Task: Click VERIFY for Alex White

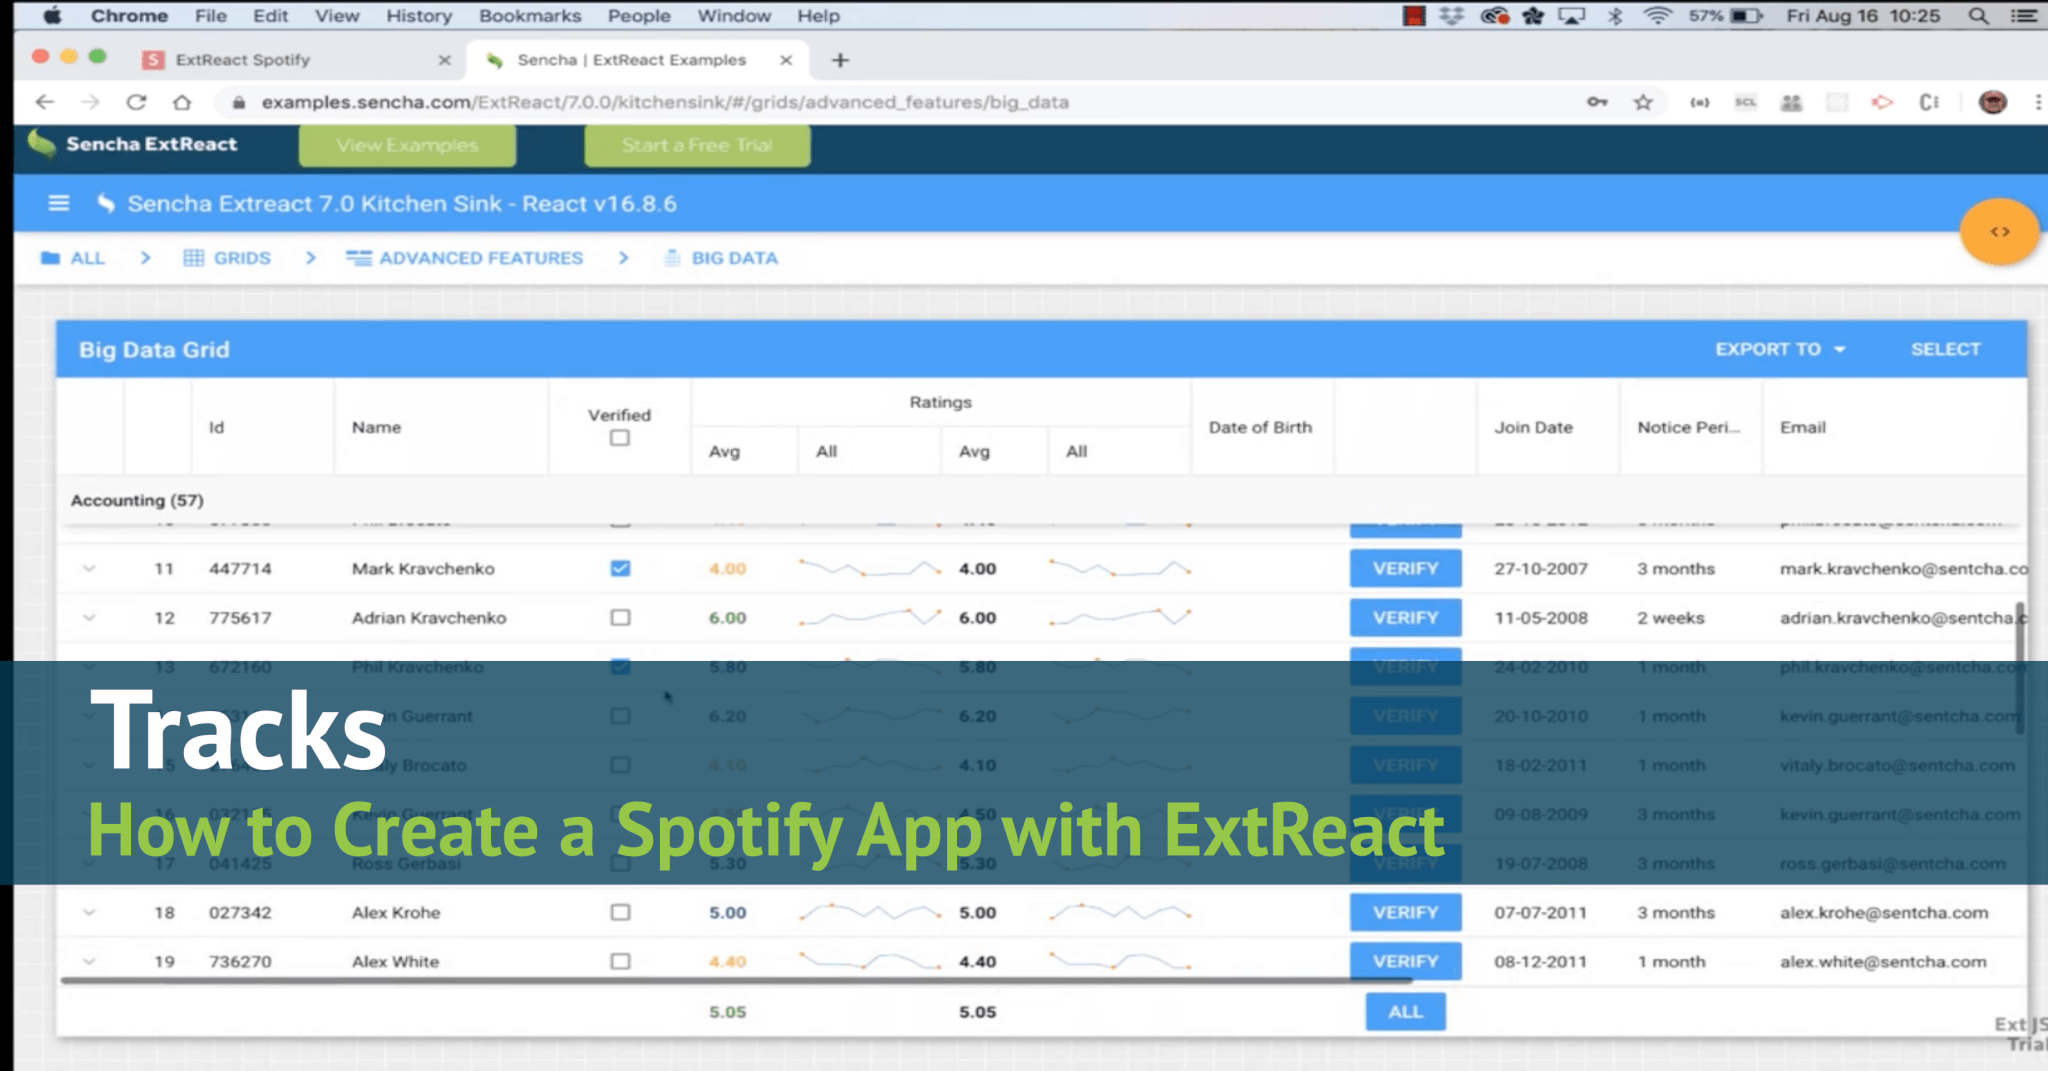Action: (x=1405, y=961)
